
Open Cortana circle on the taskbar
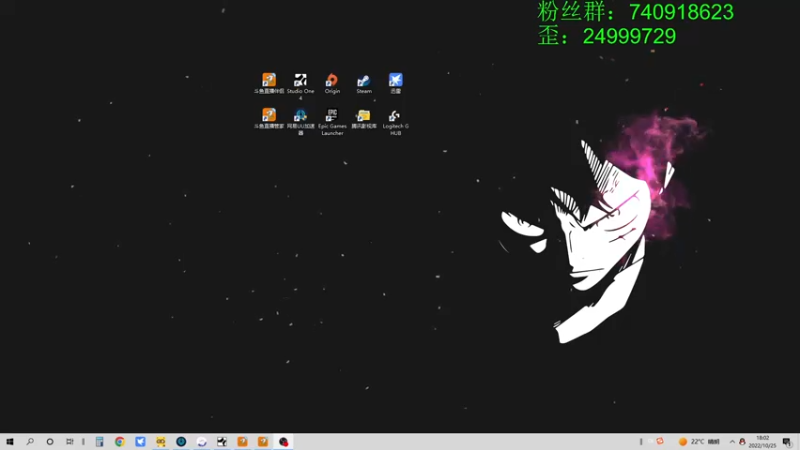point(50,442)
